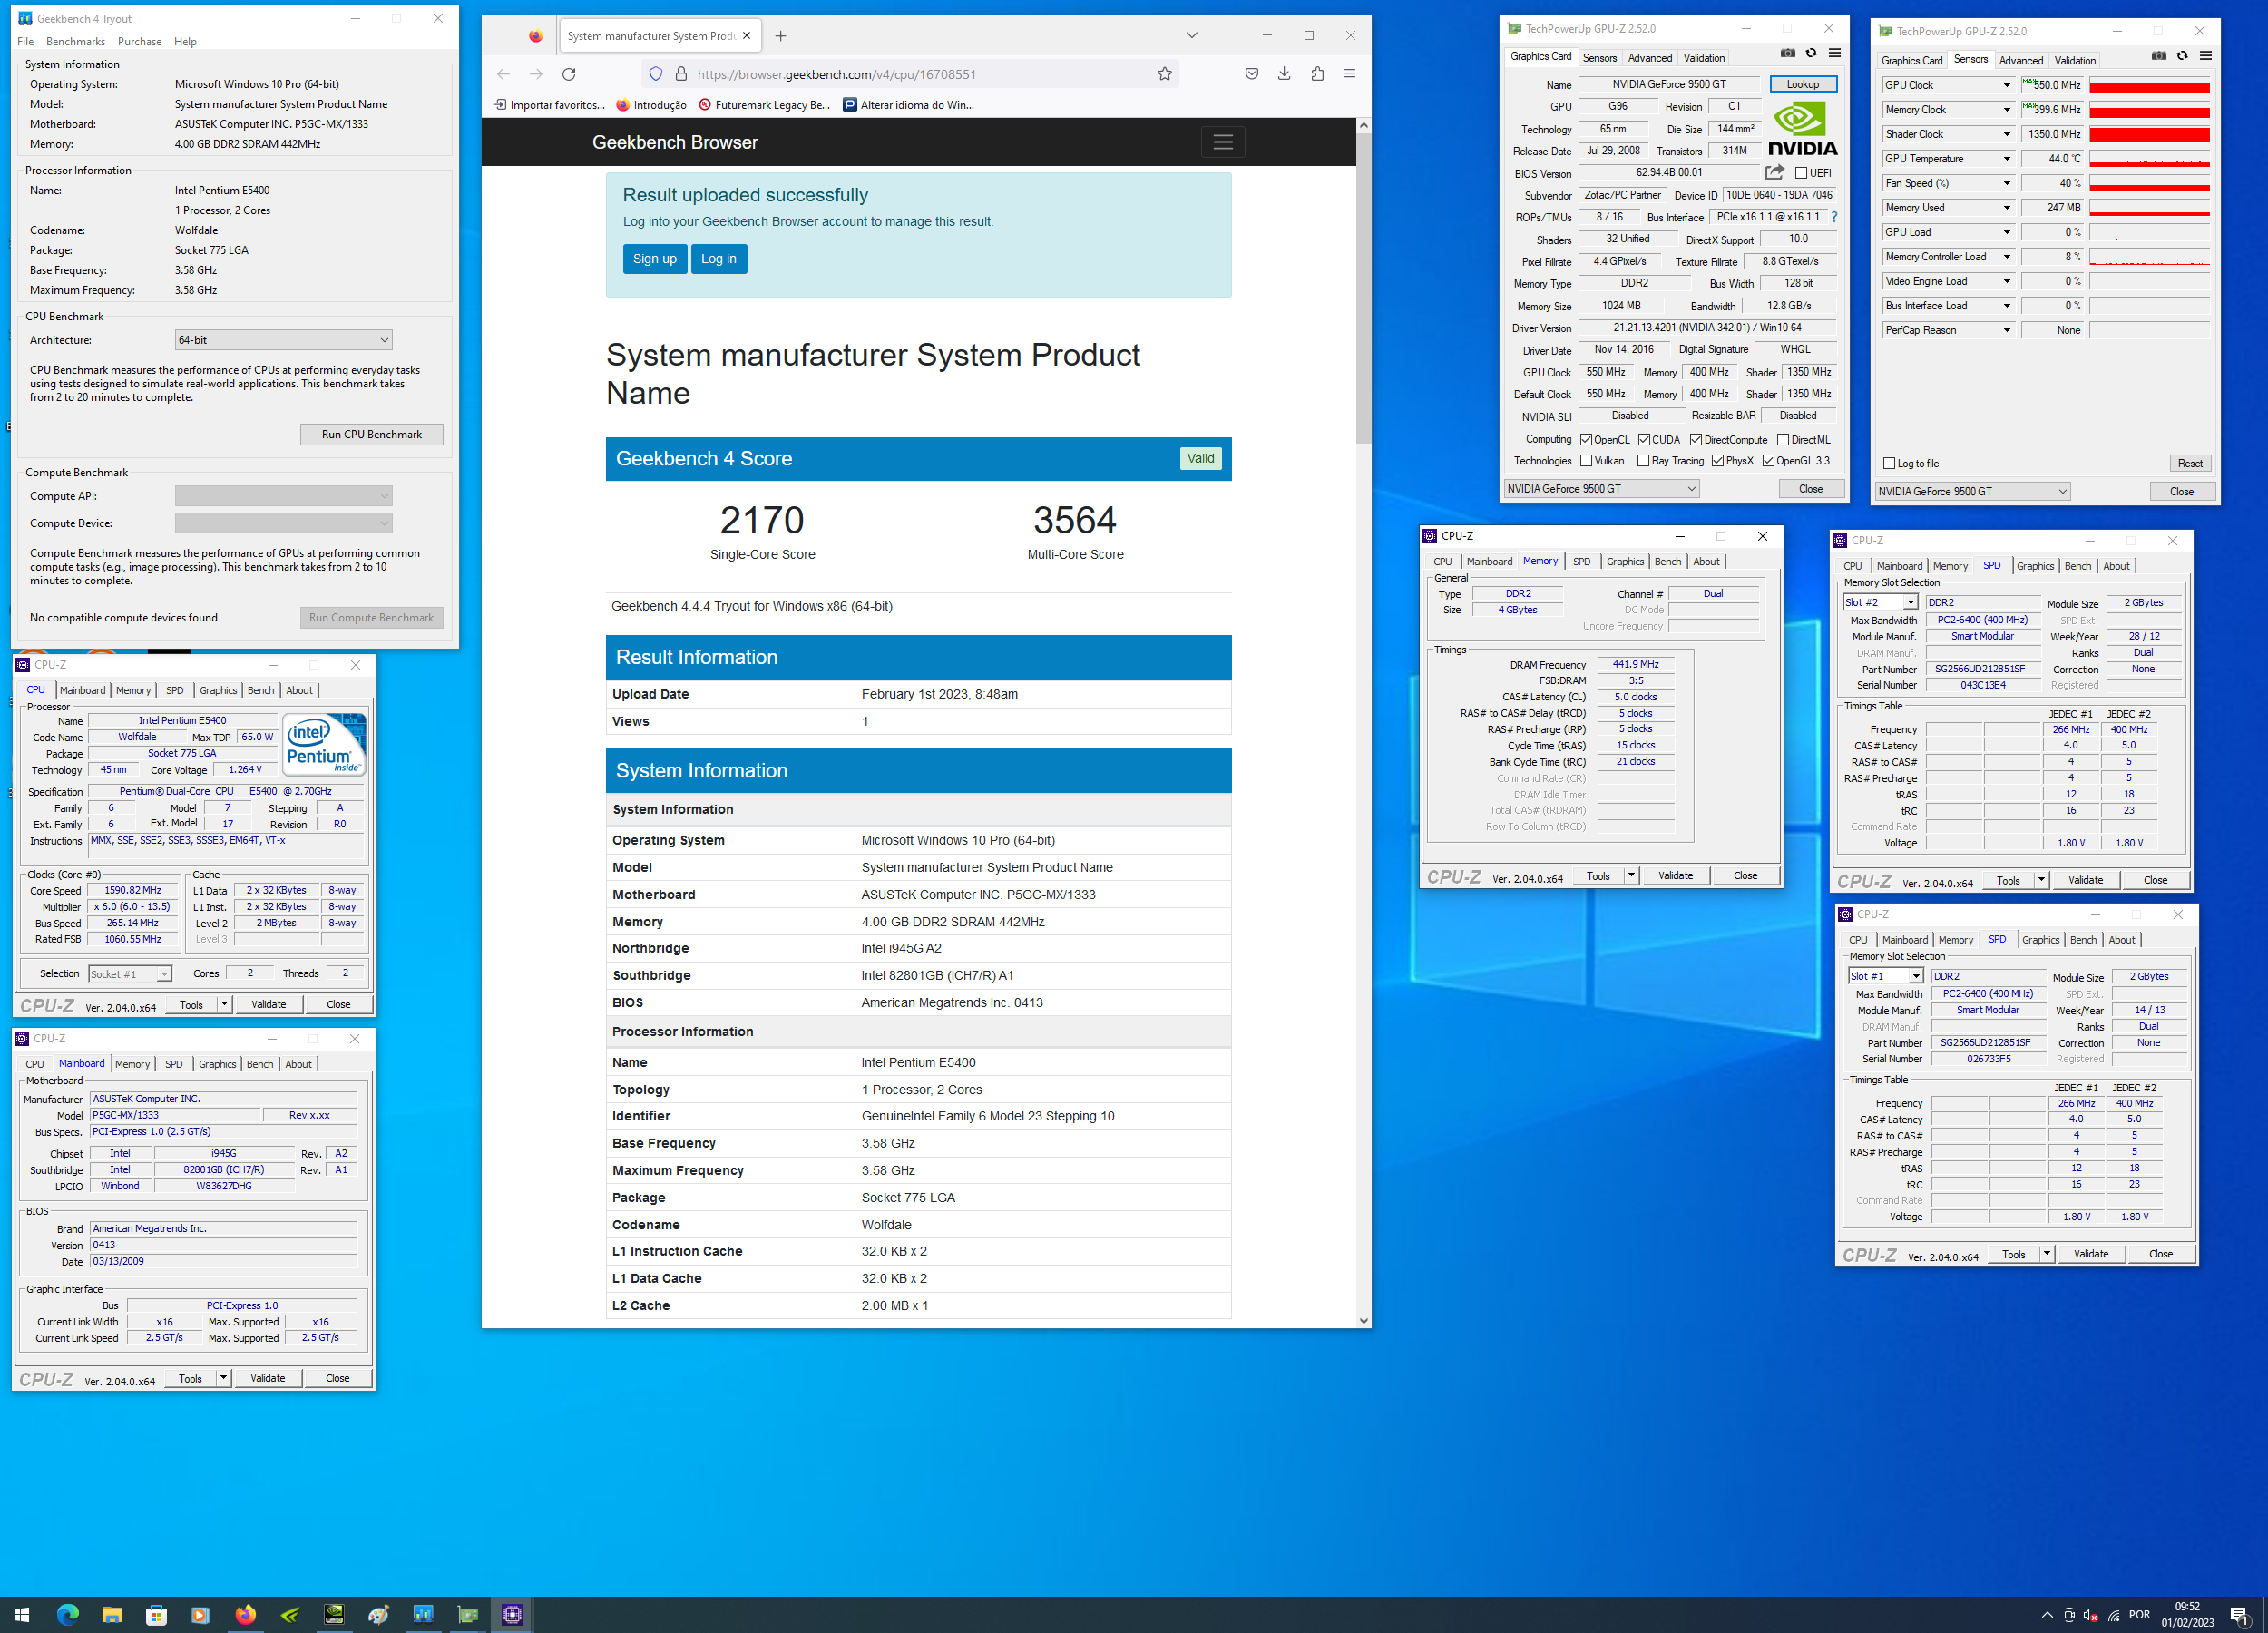Screen dimensions: 2268x1633
Task: Open notification center in system tray
Action: click(2240, 1614)
